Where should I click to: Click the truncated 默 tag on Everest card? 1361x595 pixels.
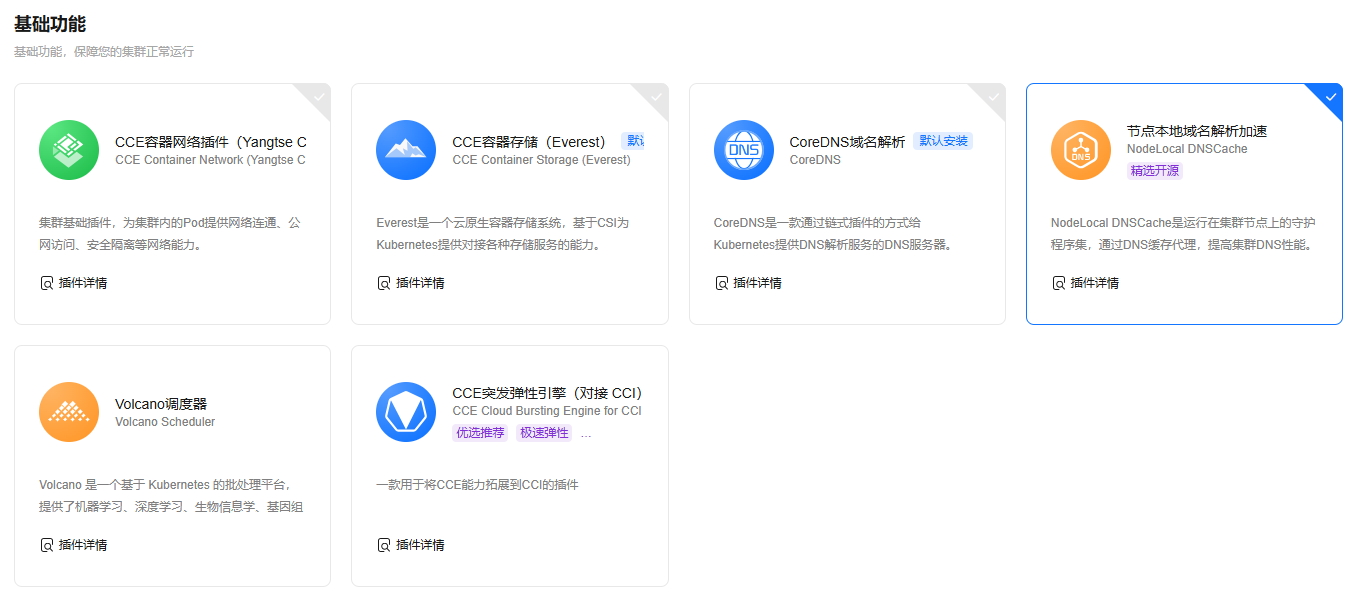click(632, 141)
